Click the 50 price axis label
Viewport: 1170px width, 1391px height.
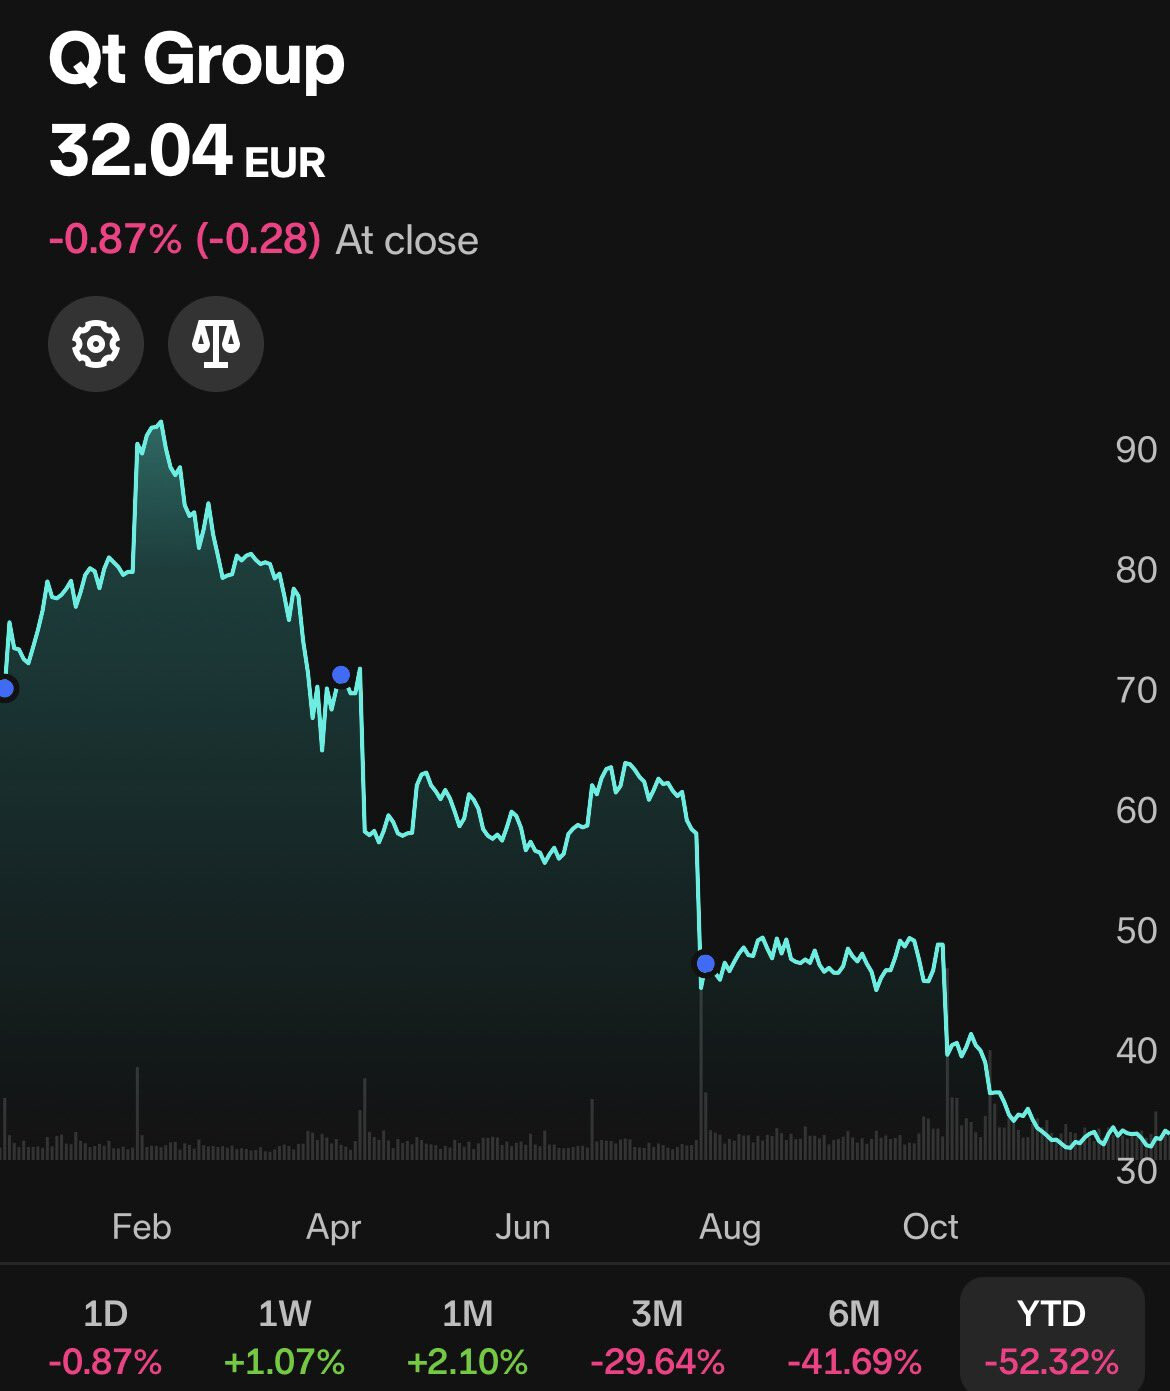1136,930
